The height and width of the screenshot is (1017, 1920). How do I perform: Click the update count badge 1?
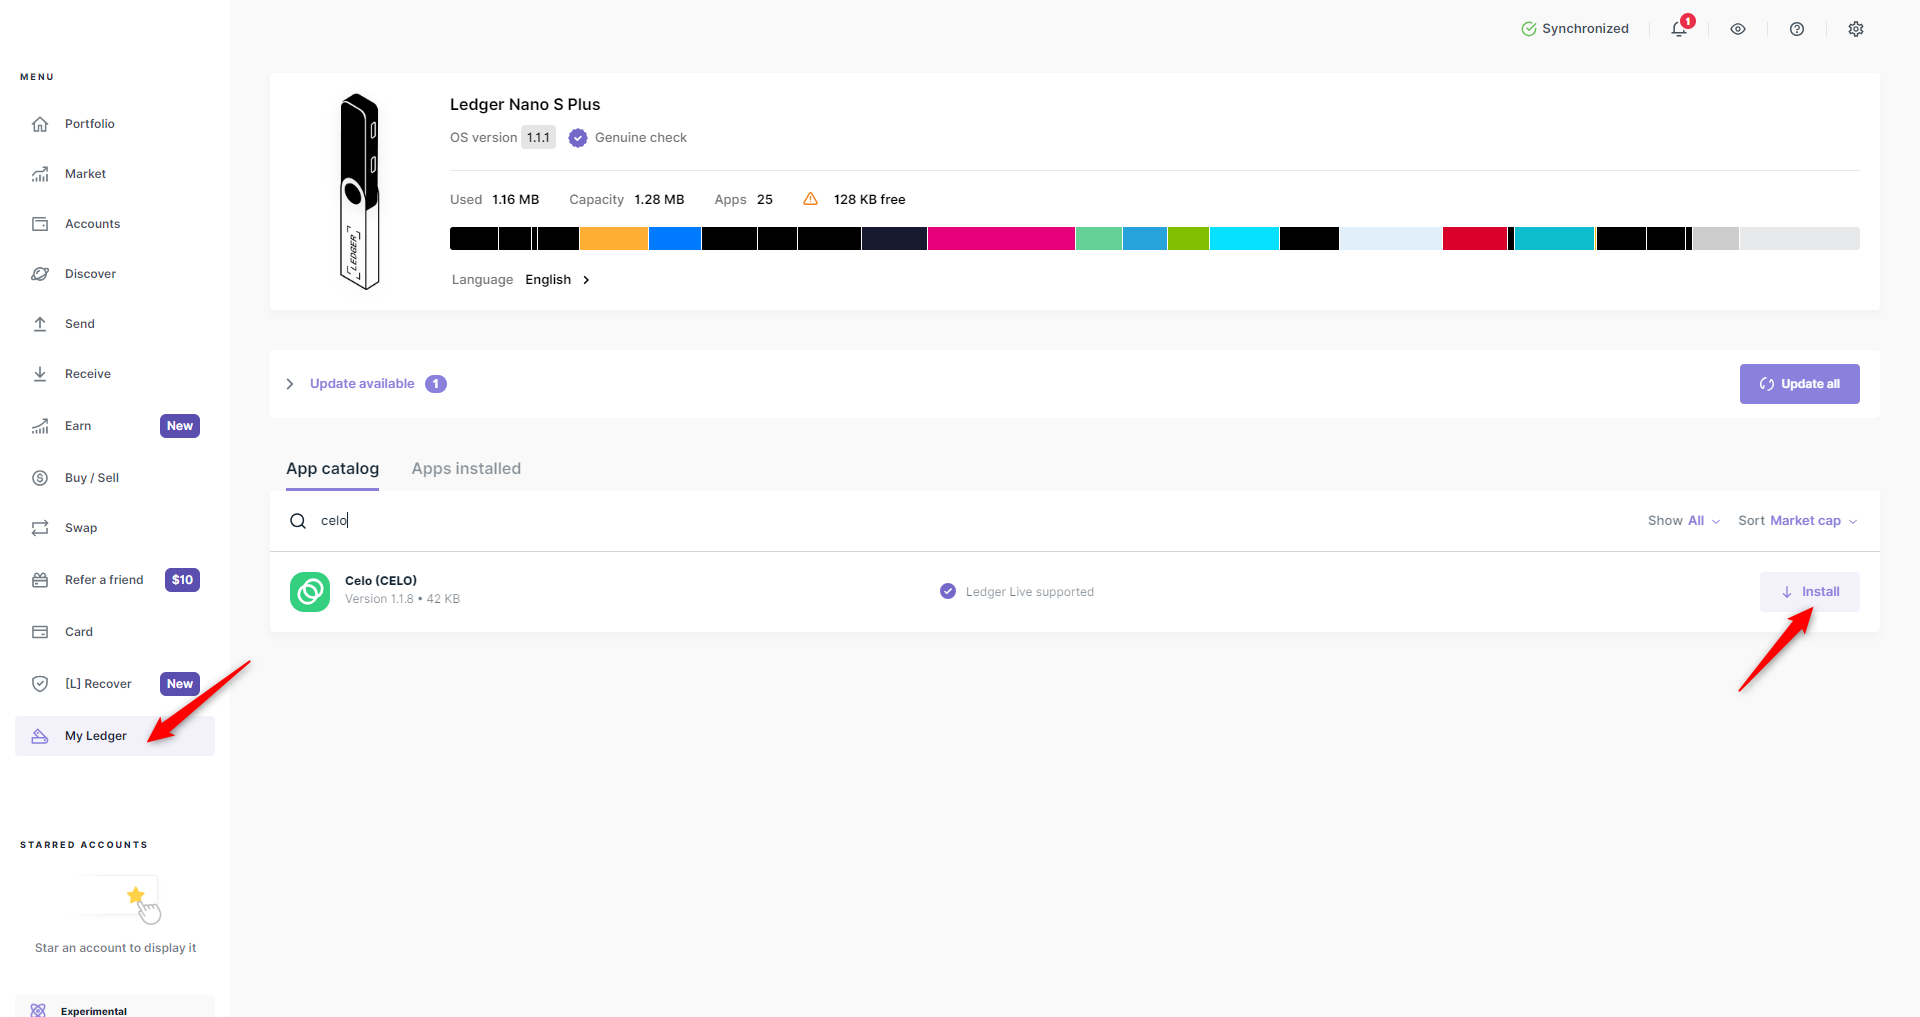point(436,384)
